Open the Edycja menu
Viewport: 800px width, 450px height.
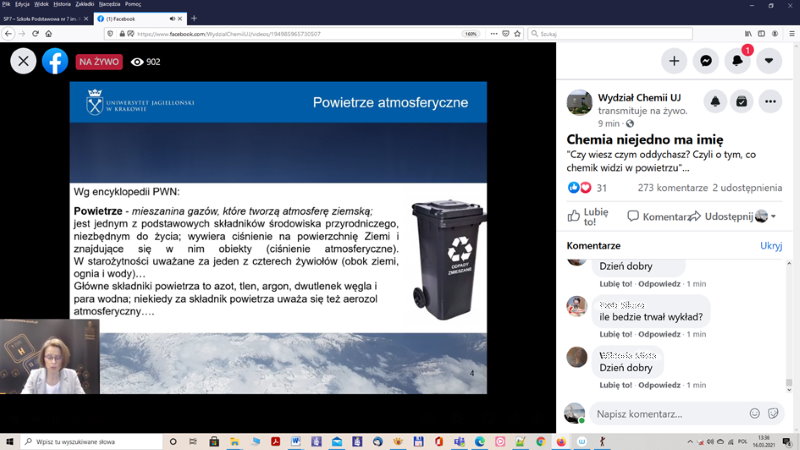22,4
